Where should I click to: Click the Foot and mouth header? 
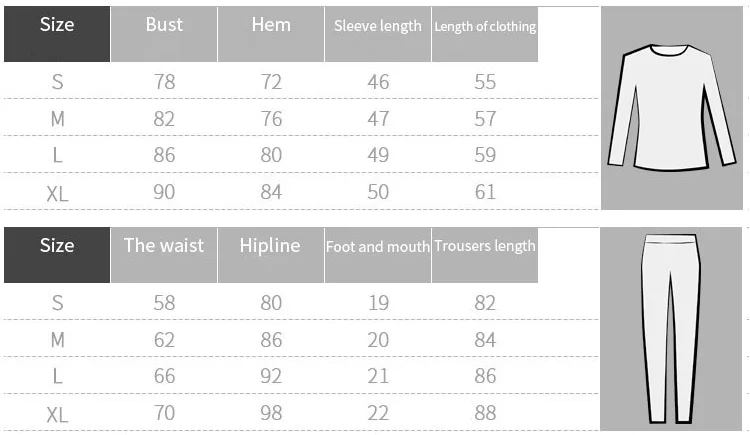click(x=378, y=255)
